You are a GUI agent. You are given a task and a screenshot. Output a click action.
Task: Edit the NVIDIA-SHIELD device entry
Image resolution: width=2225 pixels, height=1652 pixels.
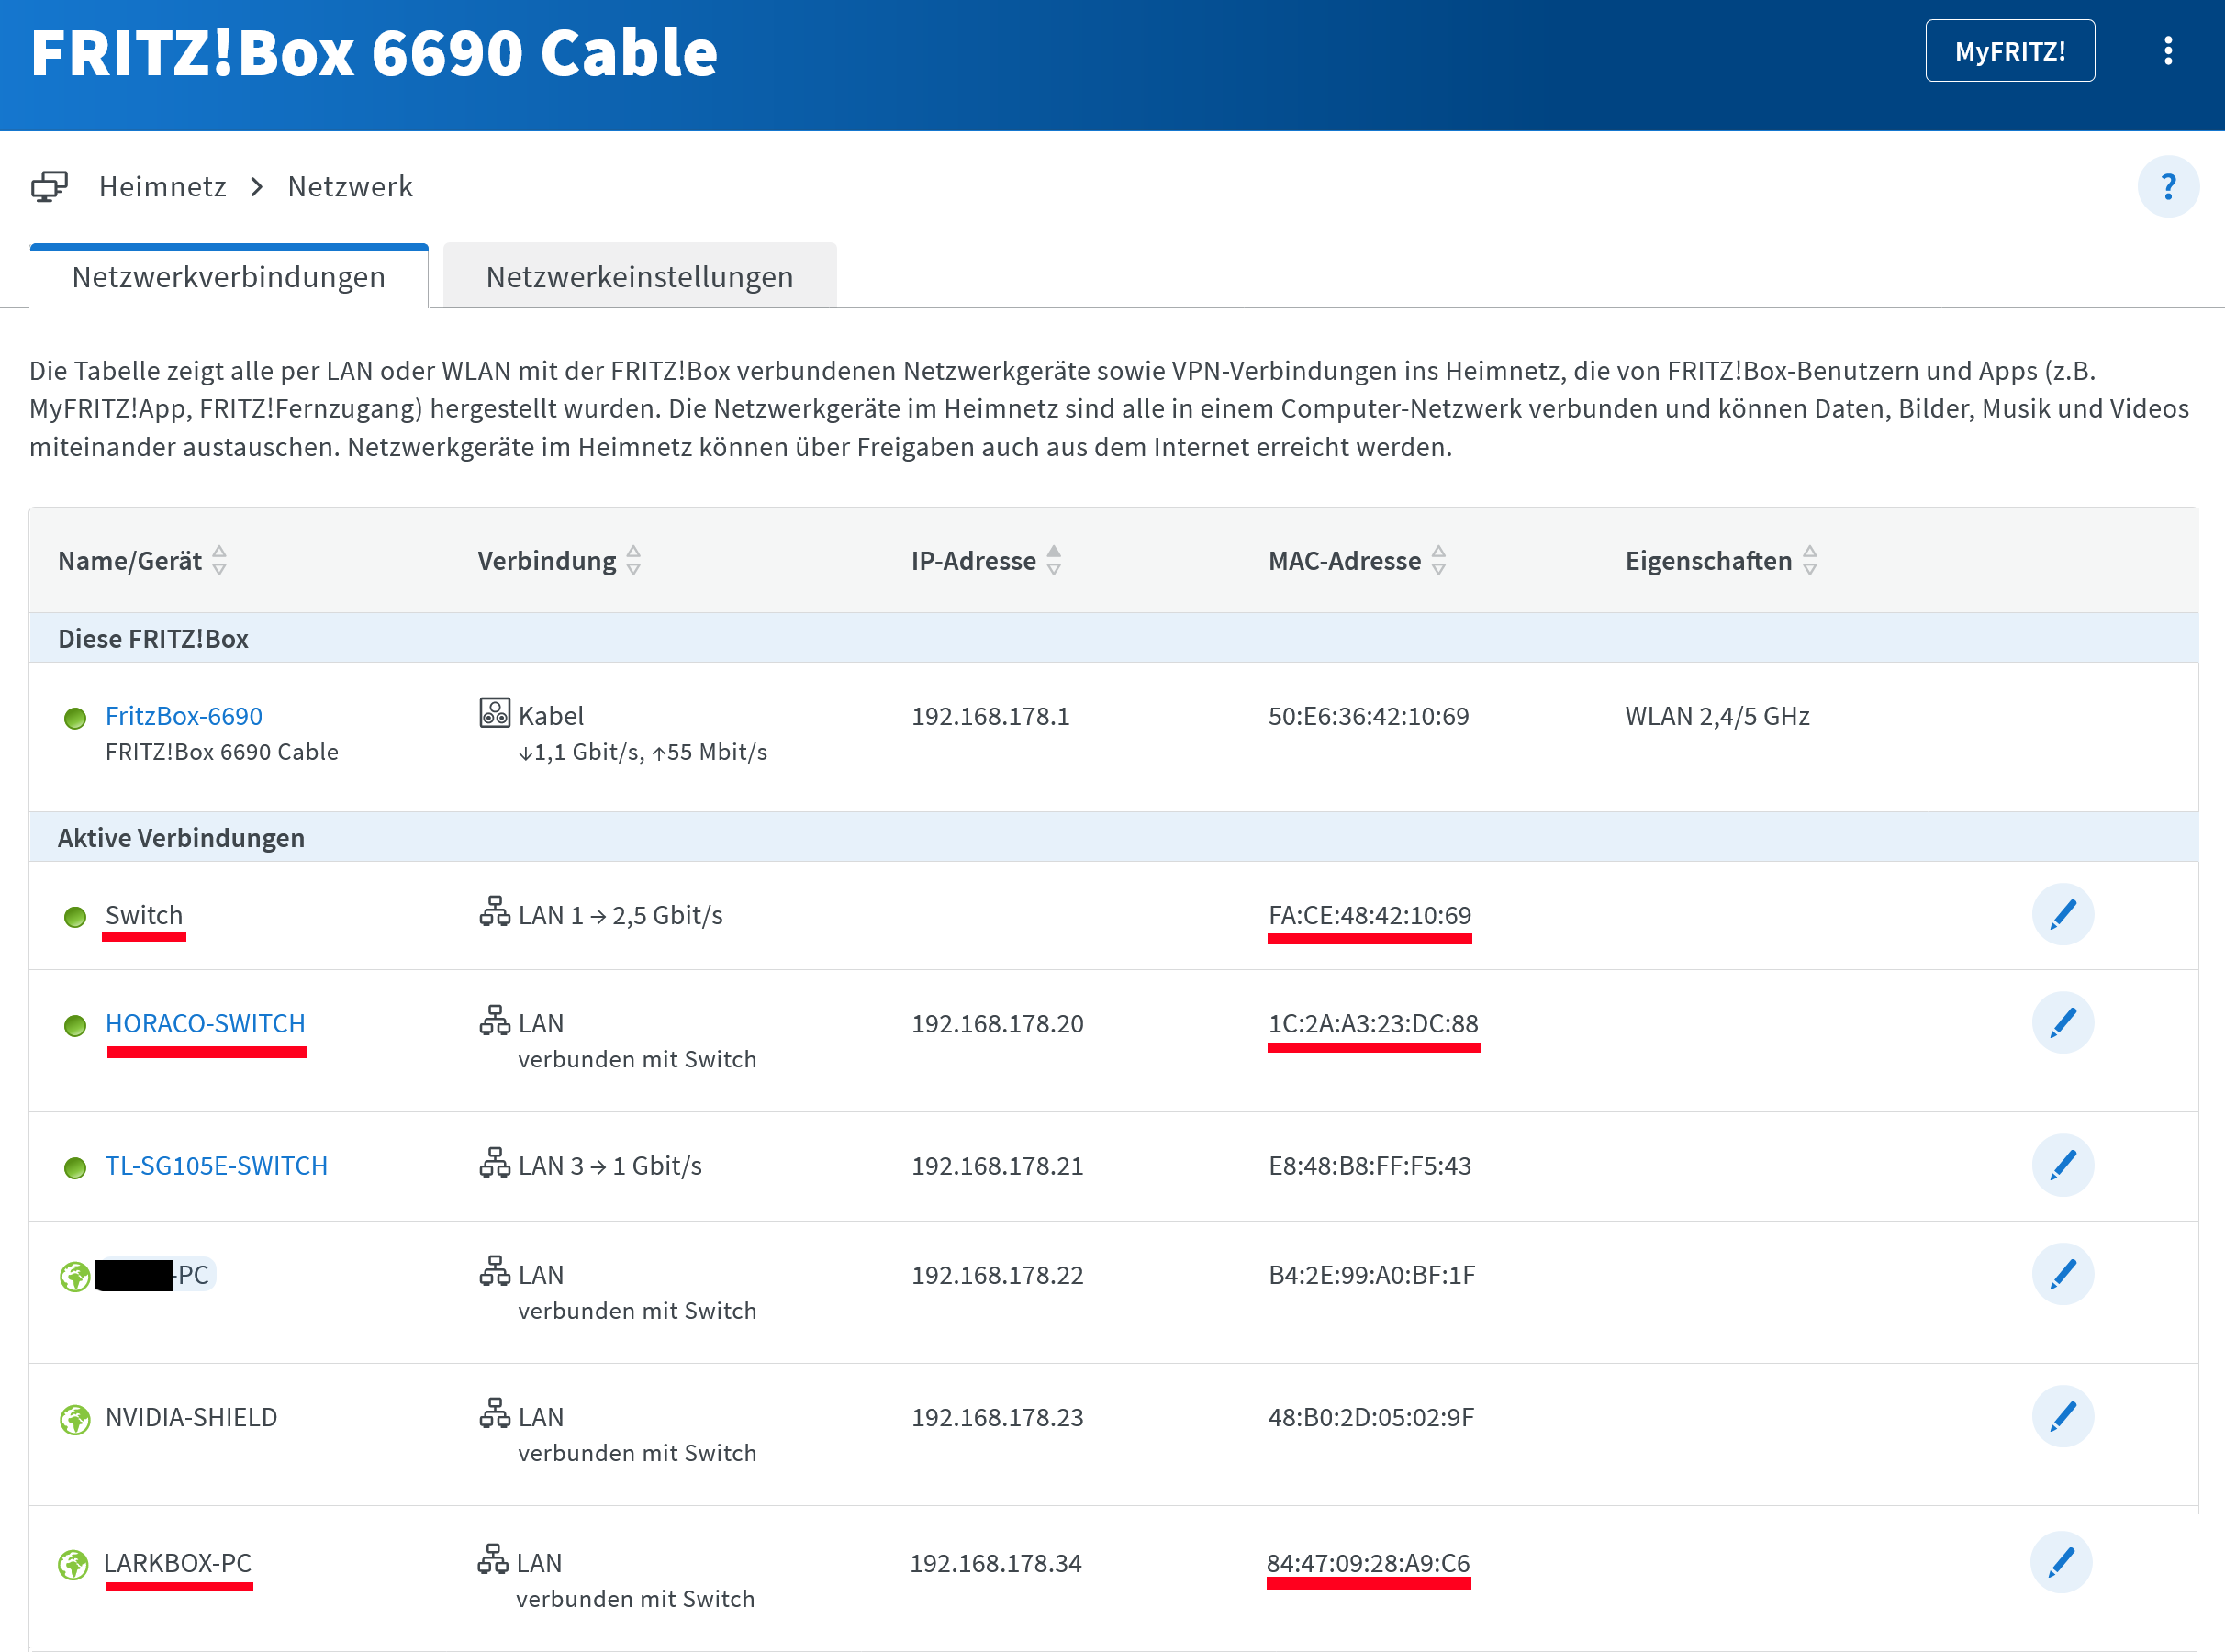coord(2062,1416)
